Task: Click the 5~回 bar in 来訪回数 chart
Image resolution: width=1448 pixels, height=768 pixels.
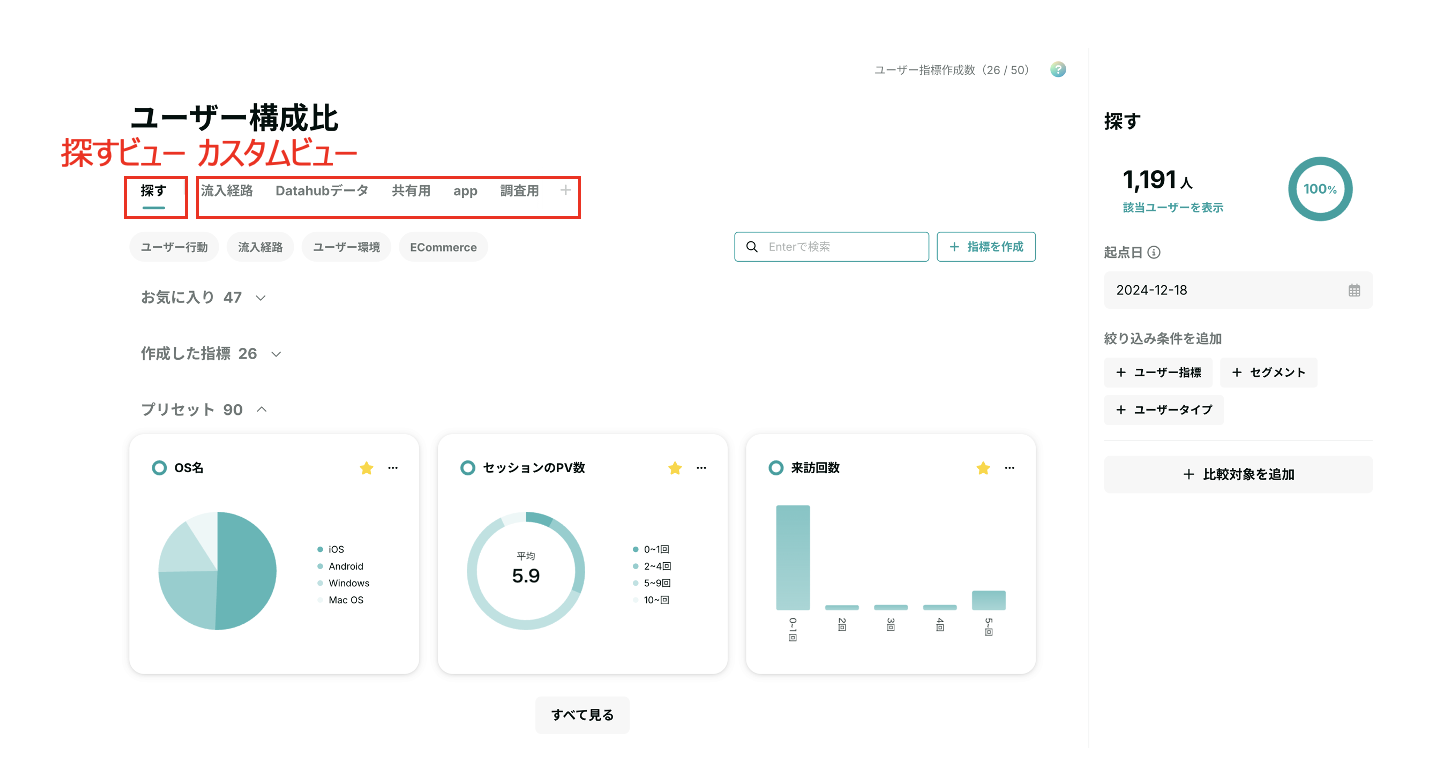Action: click(989, 600)
